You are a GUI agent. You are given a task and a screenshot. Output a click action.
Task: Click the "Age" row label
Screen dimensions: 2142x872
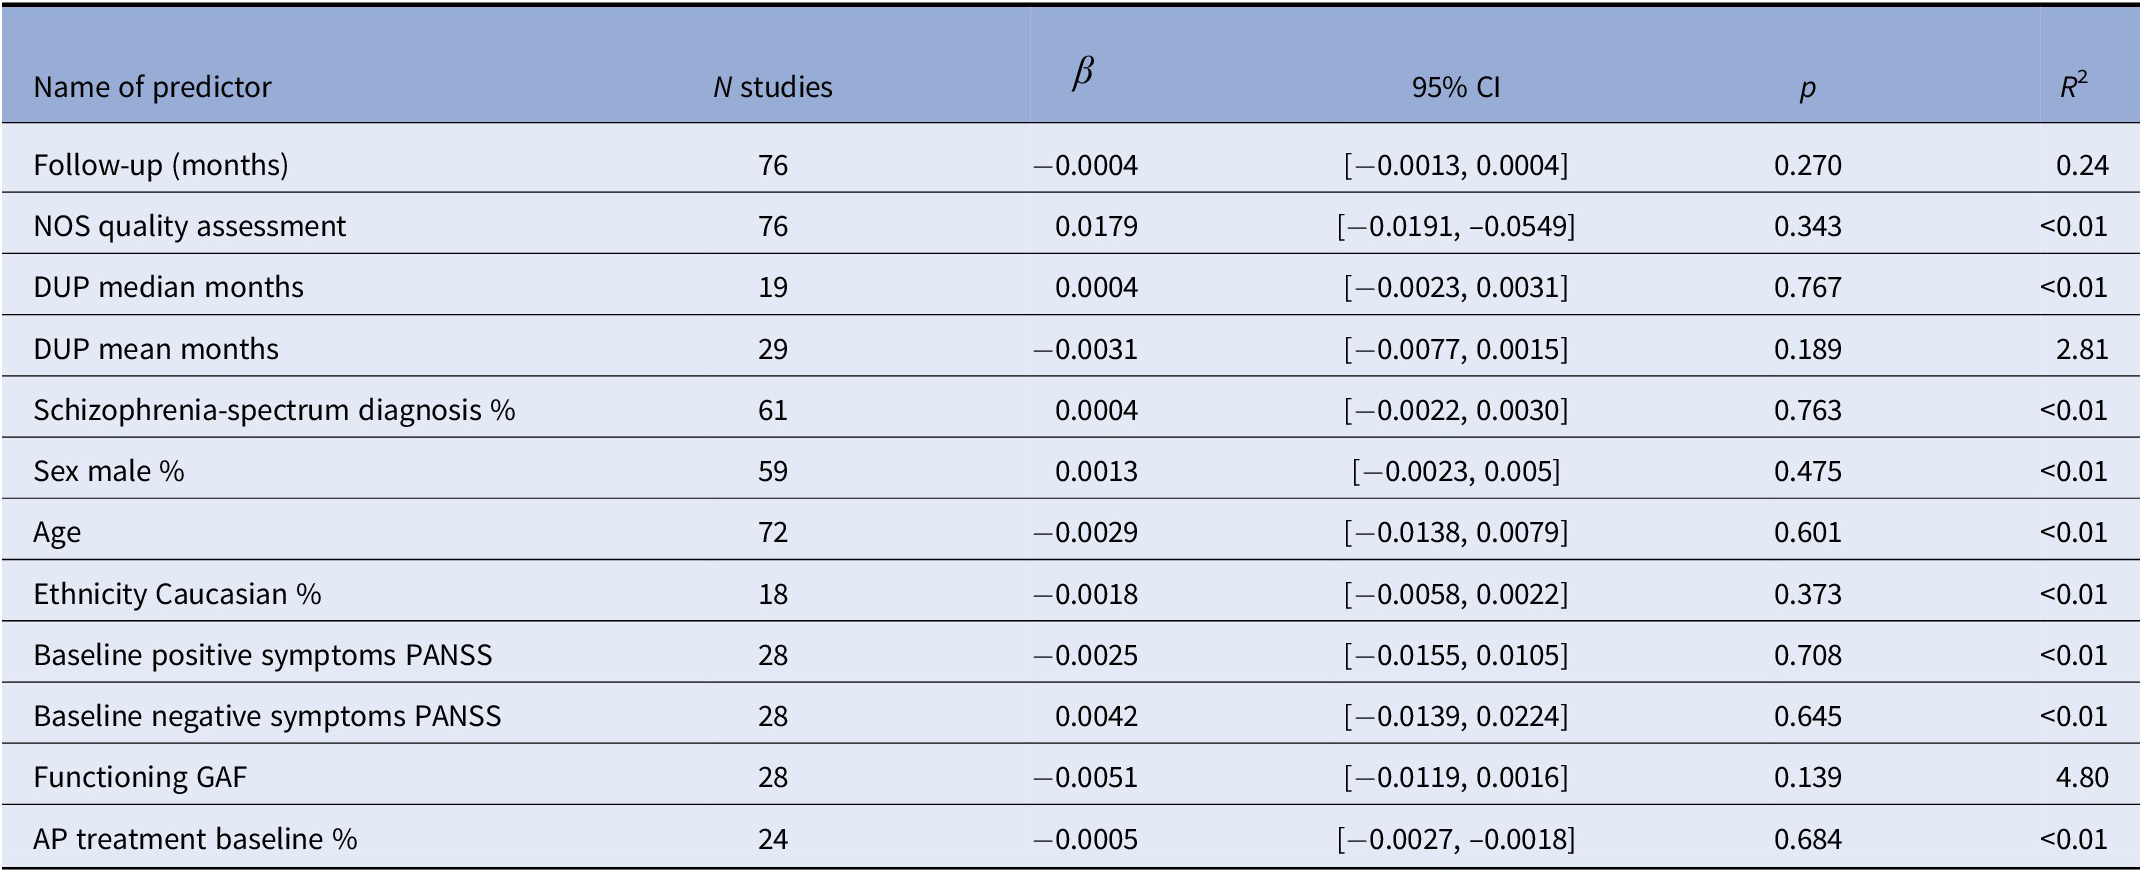pos(57,532)
